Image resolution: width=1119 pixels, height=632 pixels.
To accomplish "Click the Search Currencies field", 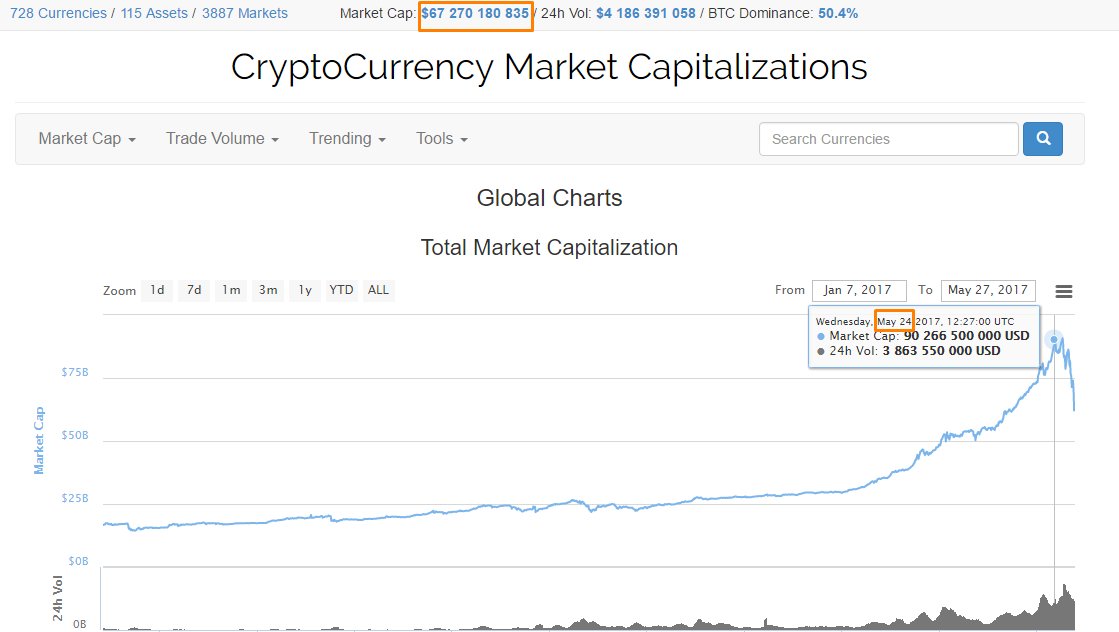I will 888,139.
